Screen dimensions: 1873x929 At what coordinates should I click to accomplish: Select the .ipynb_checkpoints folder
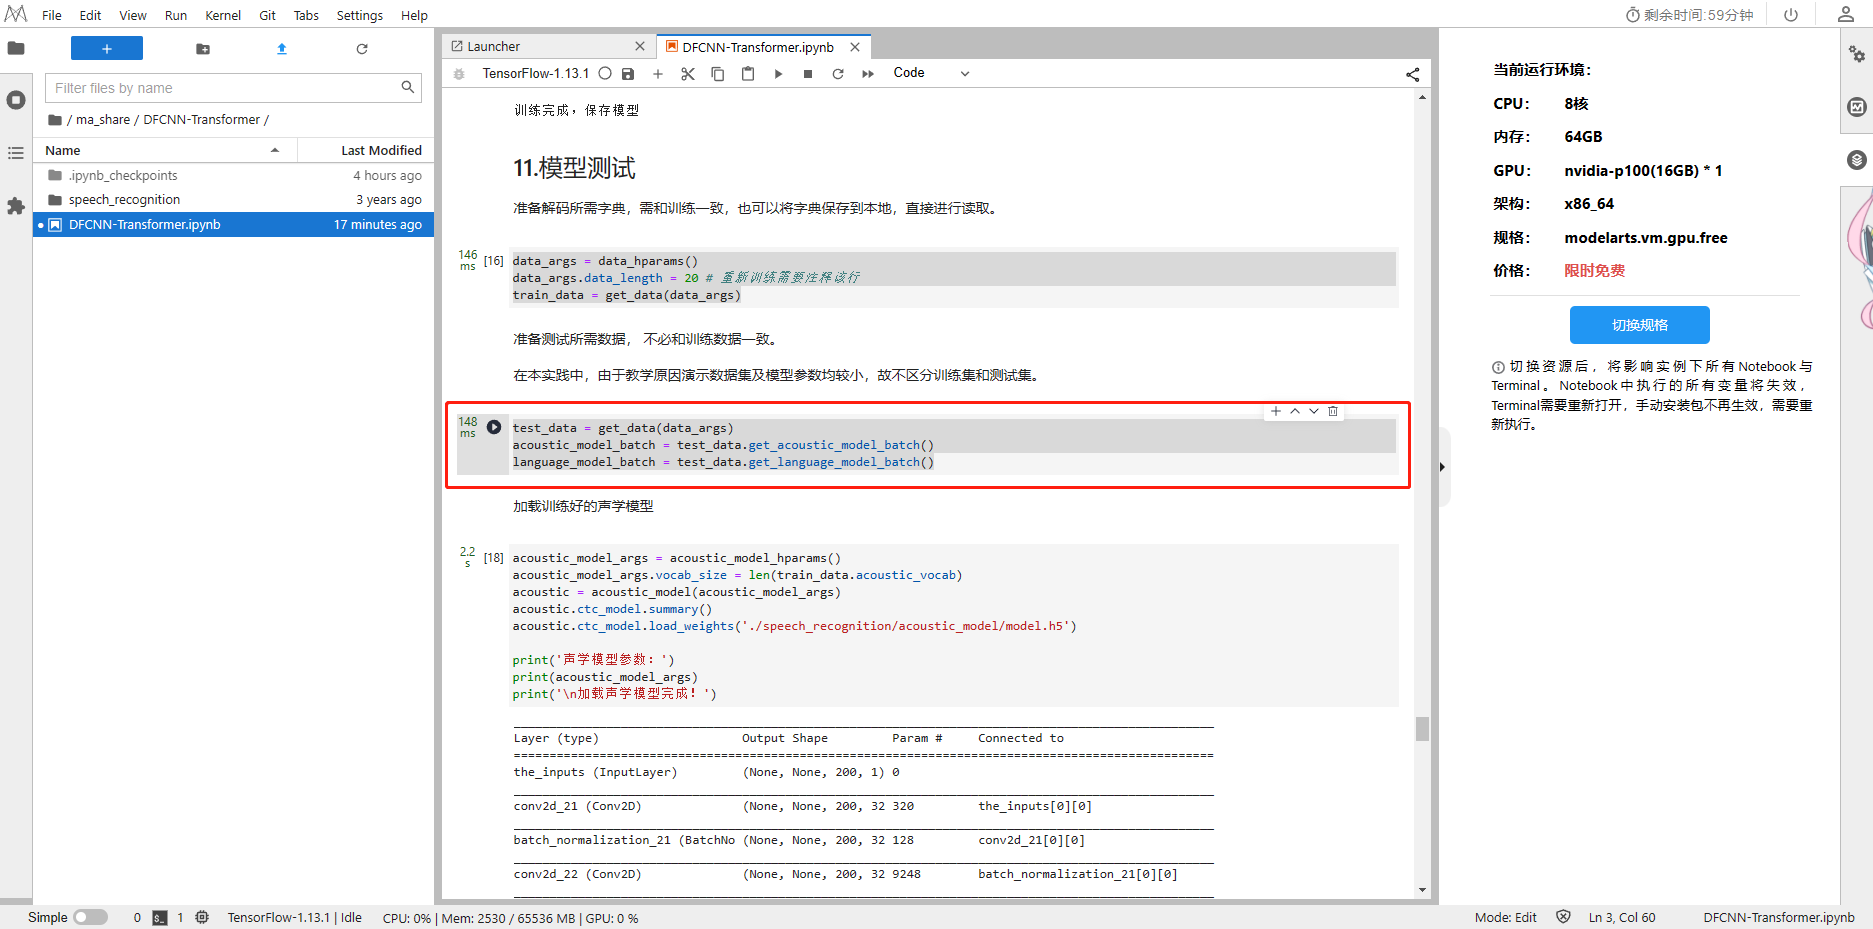233,175
